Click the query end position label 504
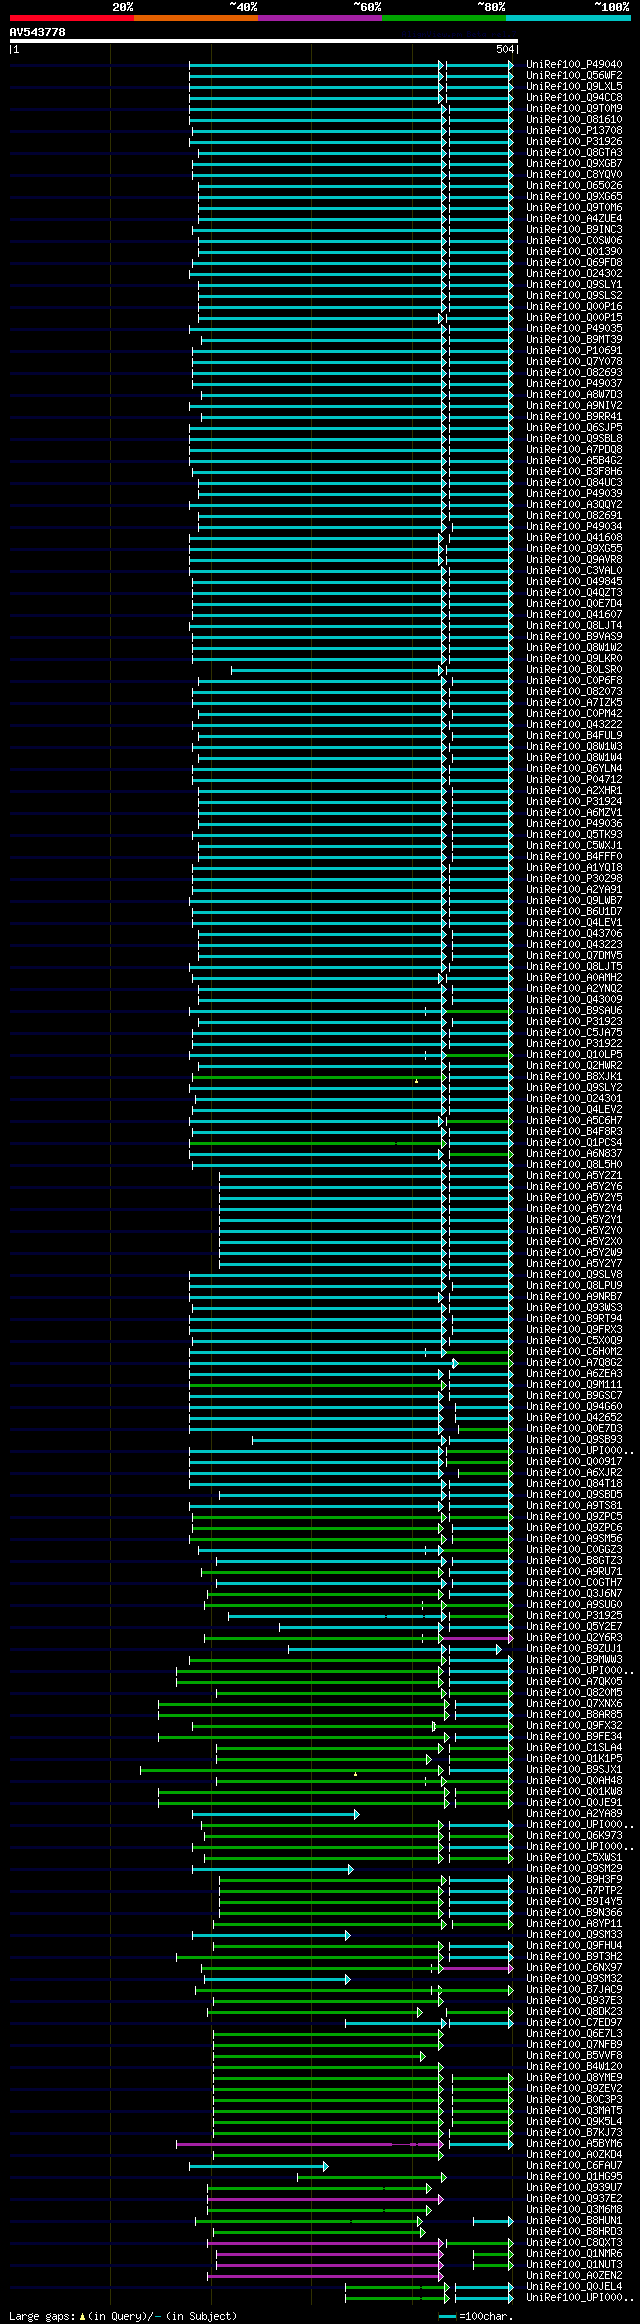 (x=505, y=49)
